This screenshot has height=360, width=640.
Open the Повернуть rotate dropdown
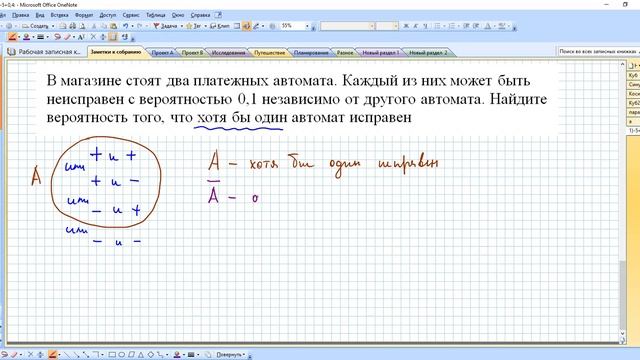point(230,355)
